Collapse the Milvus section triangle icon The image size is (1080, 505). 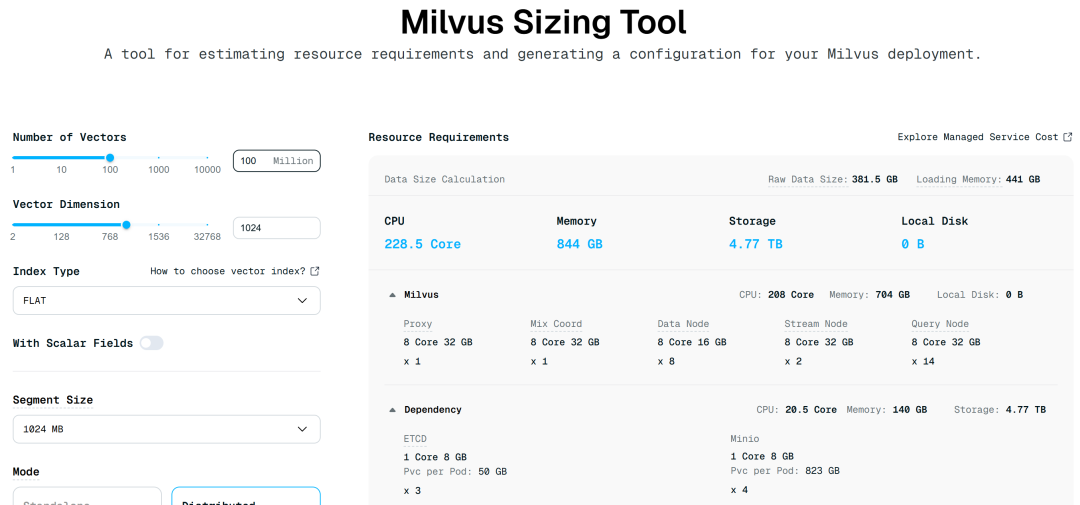point(393,295)
